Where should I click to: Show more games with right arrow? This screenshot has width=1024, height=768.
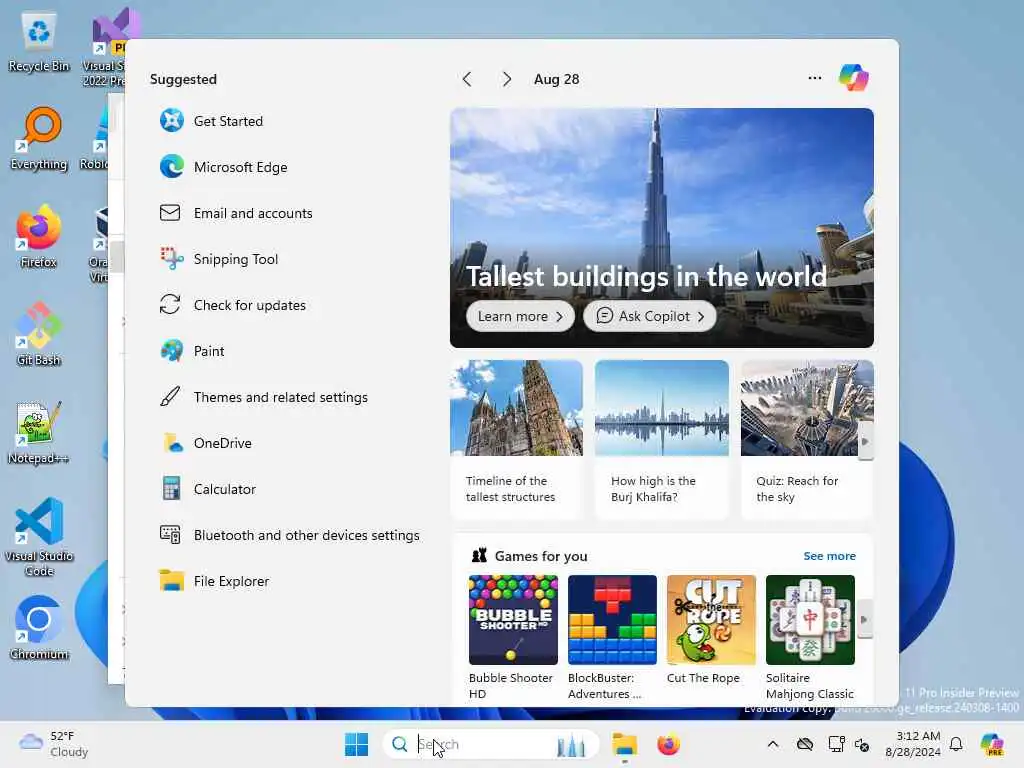click(x=865, y=619)
